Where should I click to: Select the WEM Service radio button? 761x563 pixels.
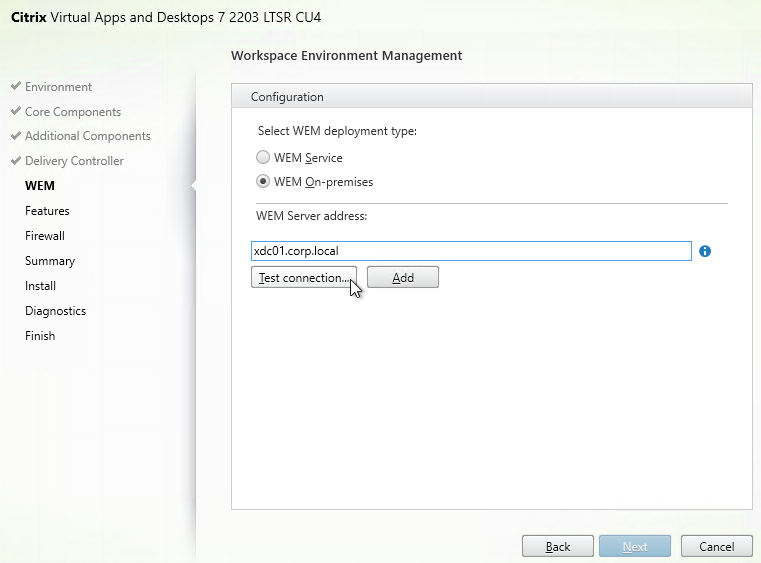[263, 157]
